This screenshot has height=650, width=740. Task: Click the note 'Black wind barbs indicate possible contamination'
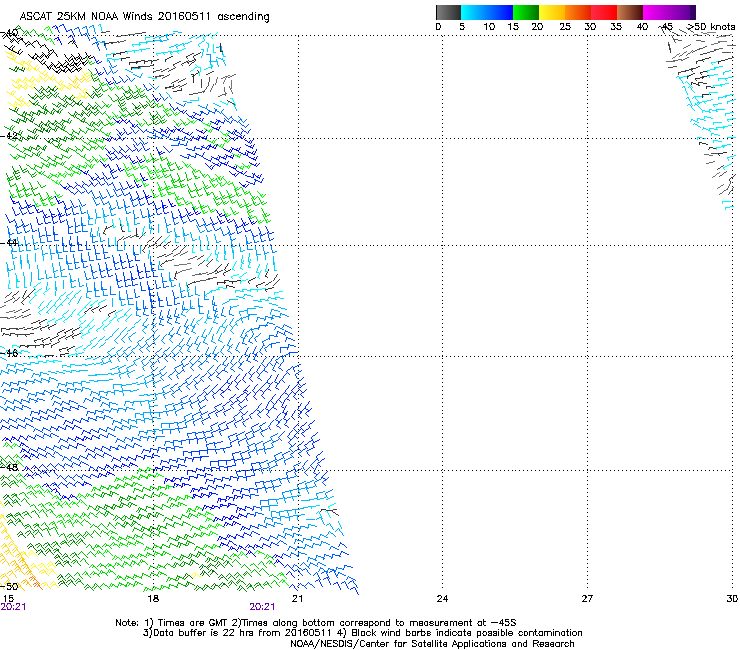pos(467,633)
